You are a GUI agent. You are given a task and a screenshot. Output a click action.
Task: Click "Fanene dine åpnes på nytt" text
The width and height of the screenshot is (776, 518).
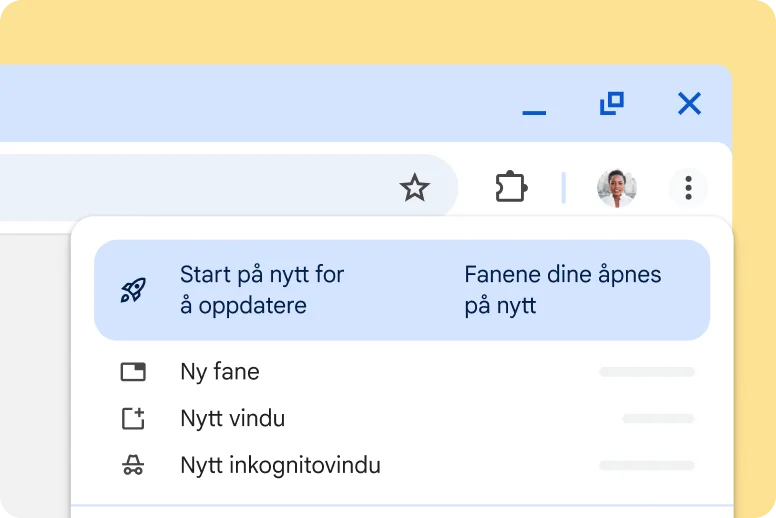tap(562, 290)
